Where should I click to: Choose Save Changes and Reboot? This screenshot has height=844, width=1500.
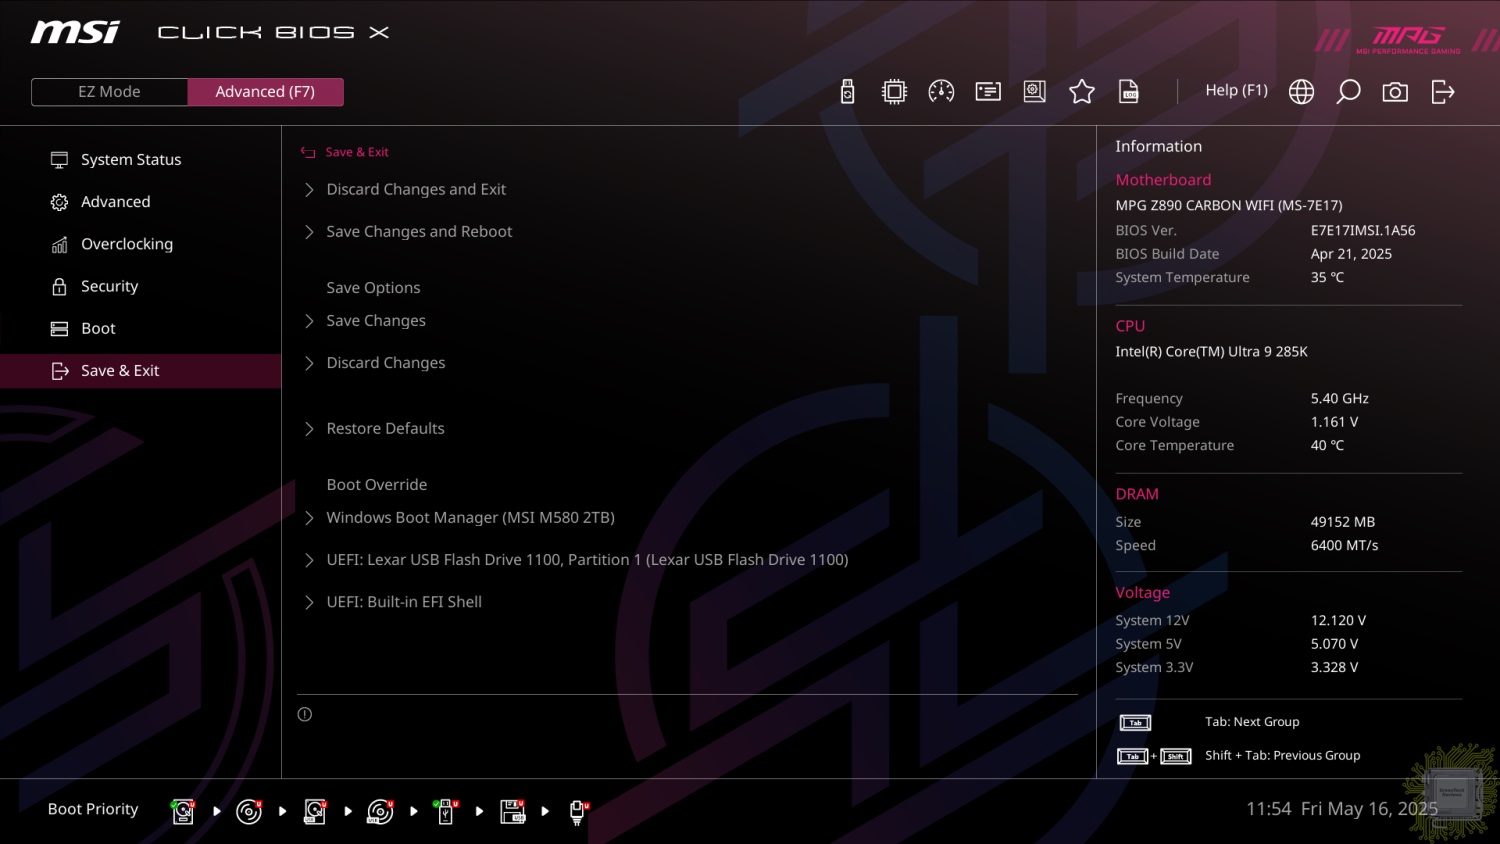(x=419, y=232)
